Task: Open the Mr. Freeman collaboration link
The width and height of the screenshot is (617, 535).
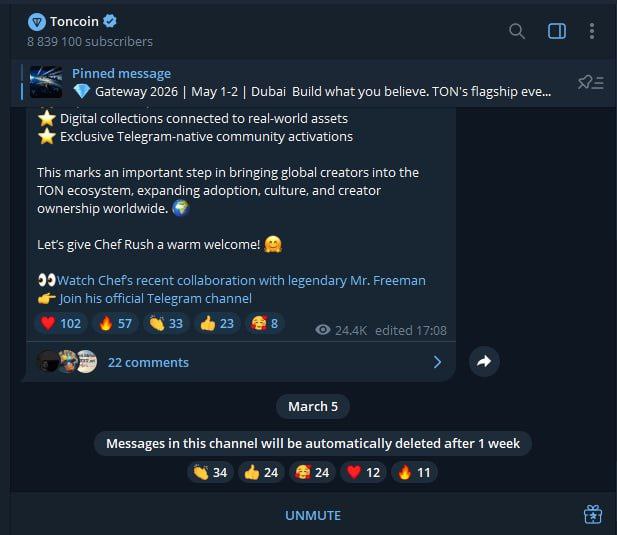Action: click(x=241, y=280)
